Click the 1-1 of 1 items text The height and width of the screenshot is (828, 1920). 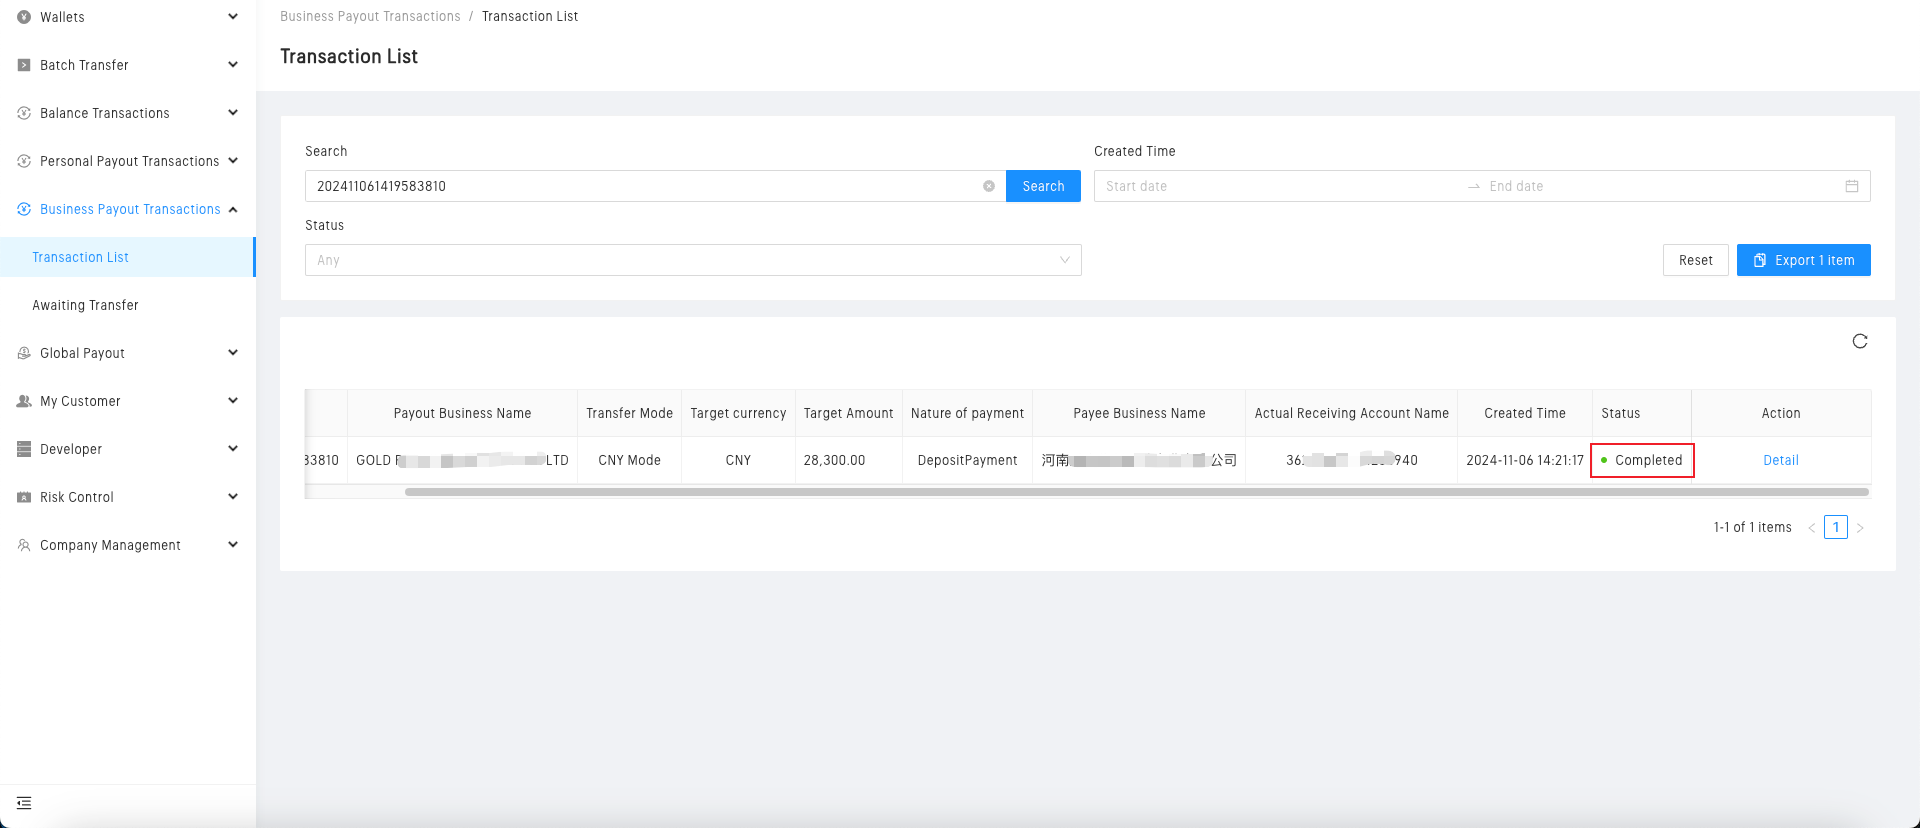pos(1752,527)
